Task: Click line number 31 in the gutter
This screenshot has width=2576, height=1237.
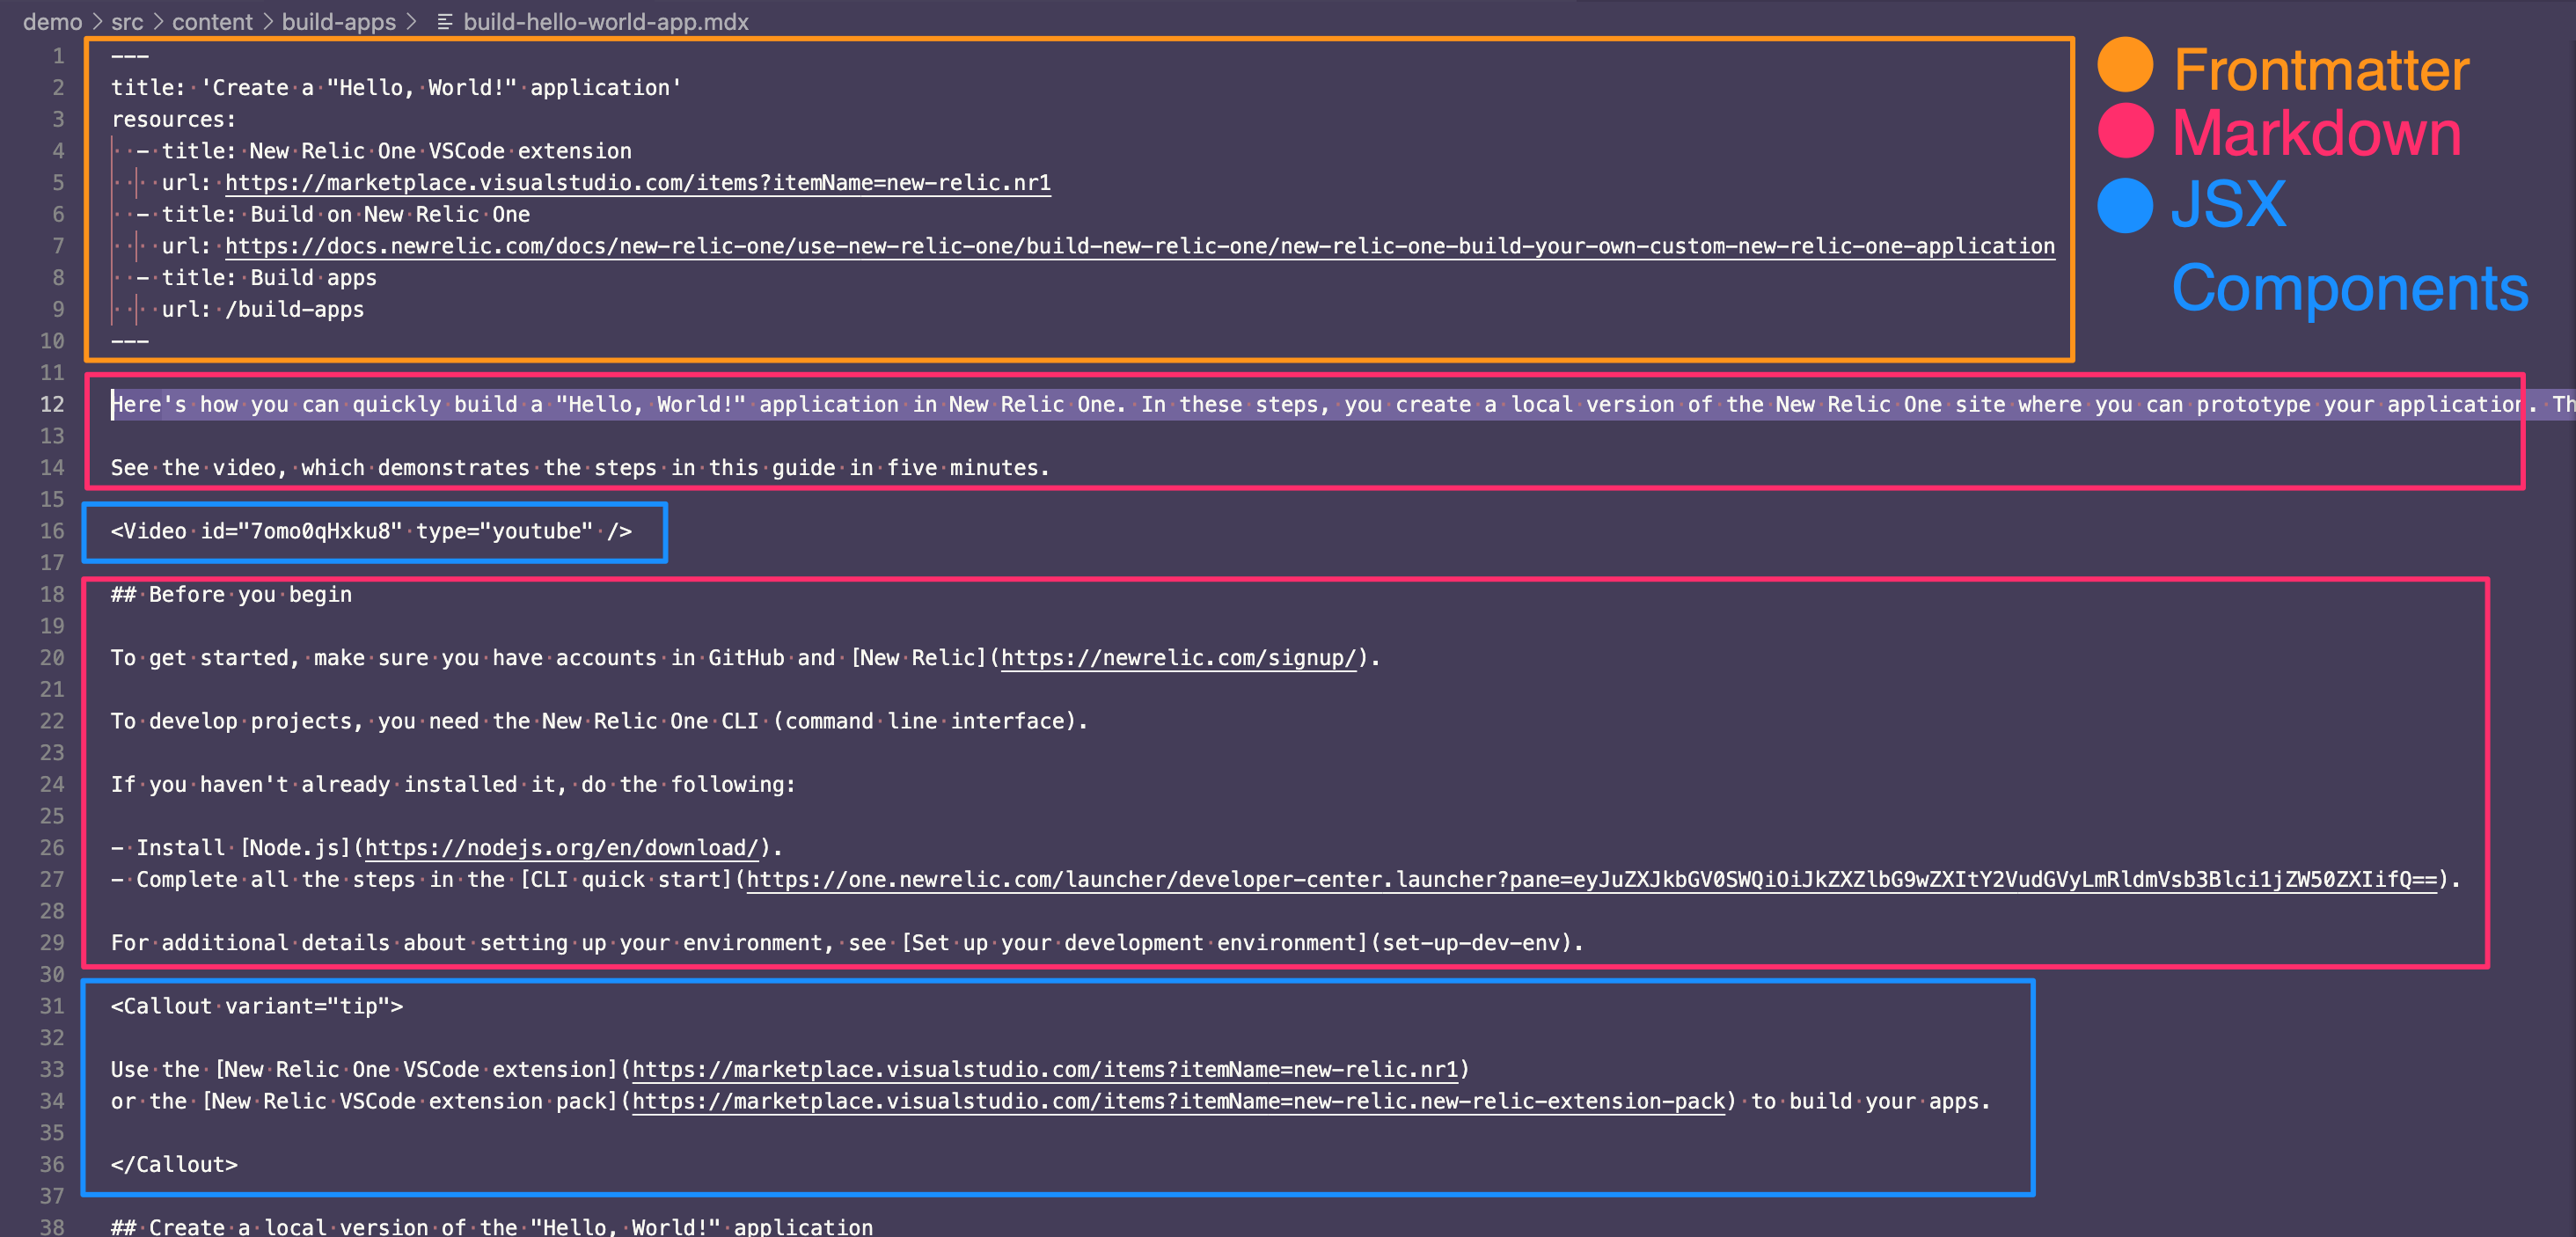Action: pos(52,1006)
